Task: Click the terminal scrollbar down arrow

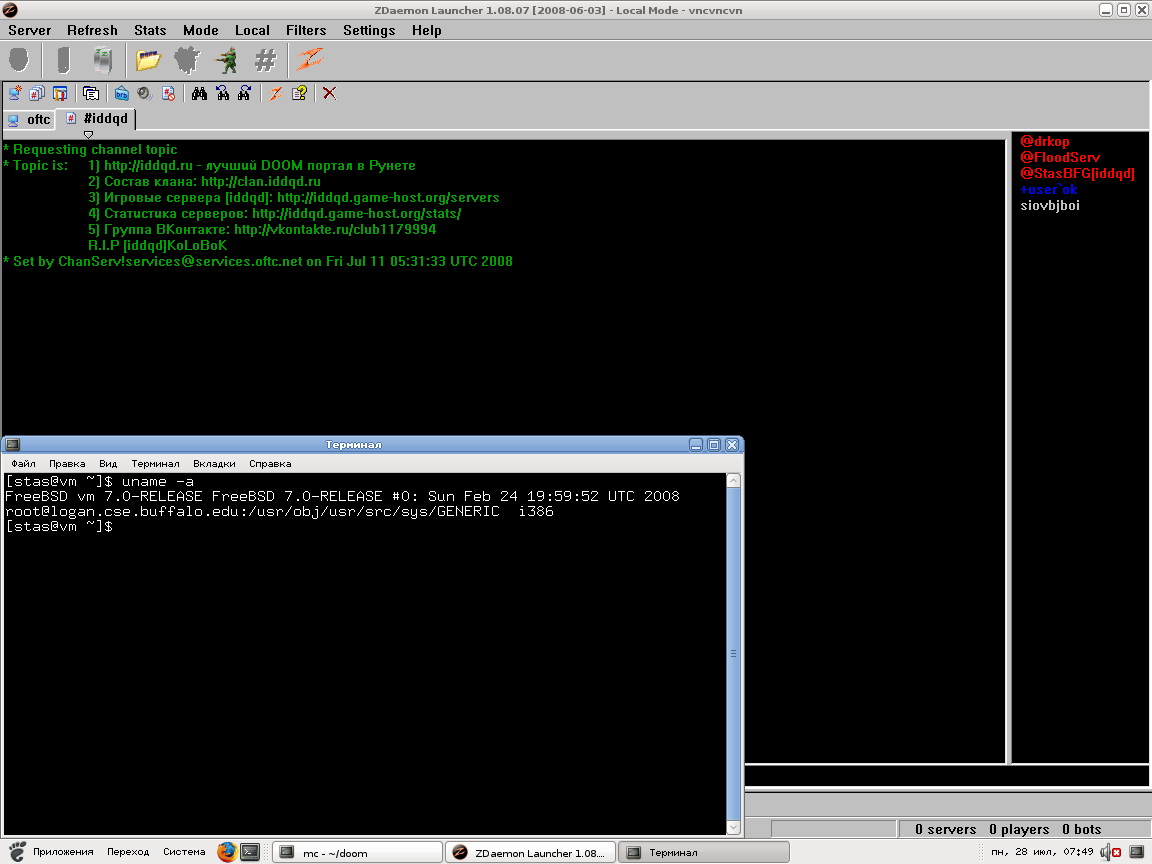Action: 734,827
